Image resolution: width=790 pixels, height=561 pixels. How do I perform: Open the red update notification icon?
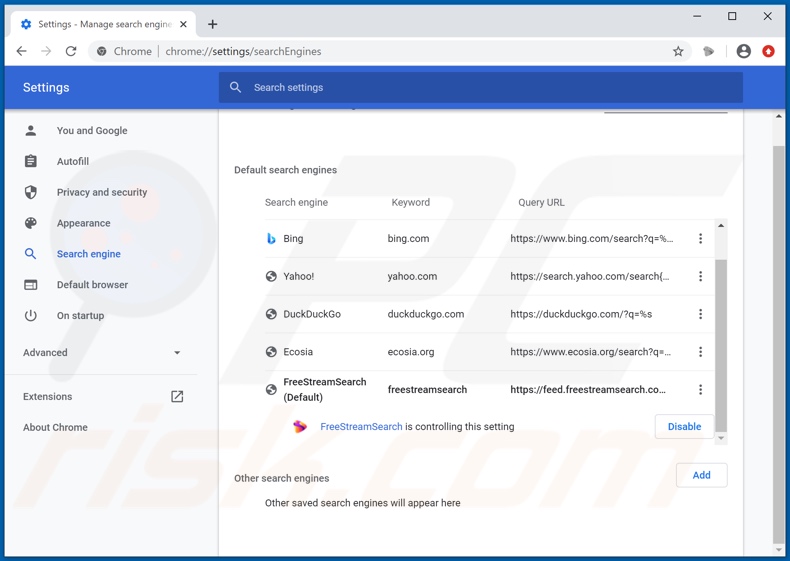pyautogui.click(x=768, y=51)
